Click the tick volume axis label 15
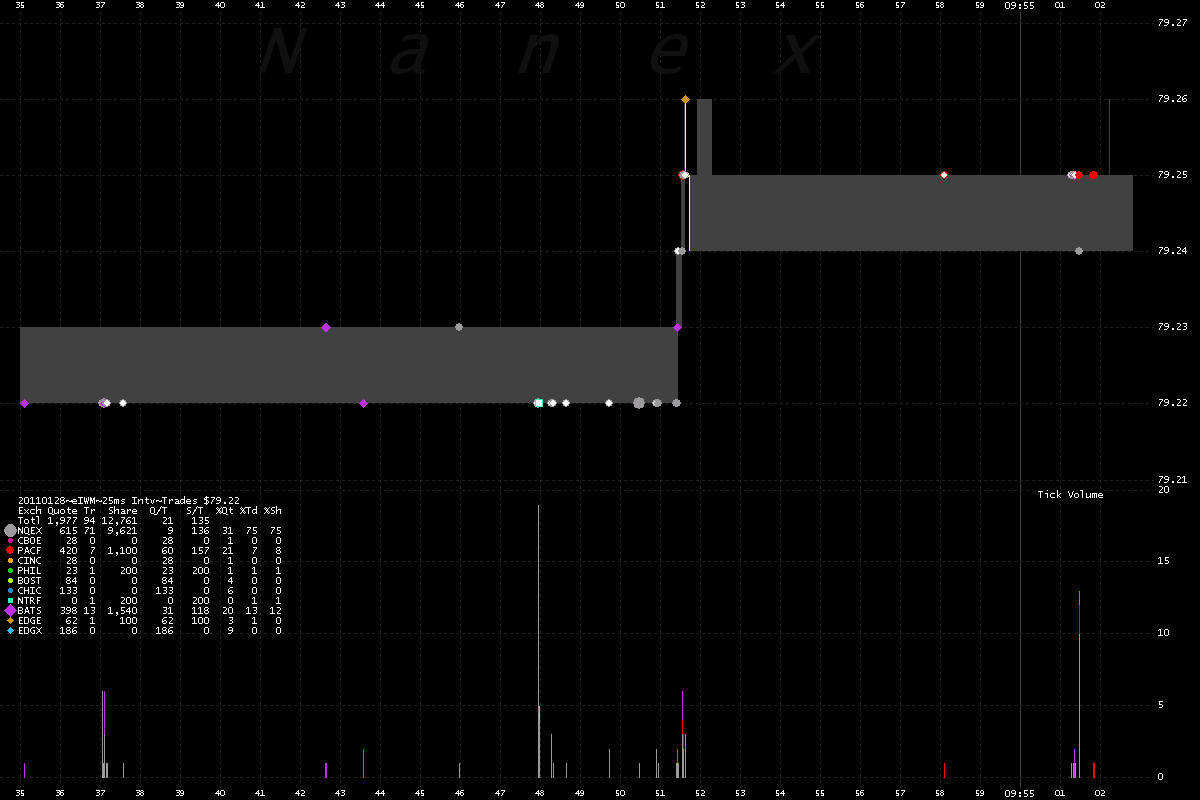This screenshot has width=1200, height=800. tap(1163, 561)
